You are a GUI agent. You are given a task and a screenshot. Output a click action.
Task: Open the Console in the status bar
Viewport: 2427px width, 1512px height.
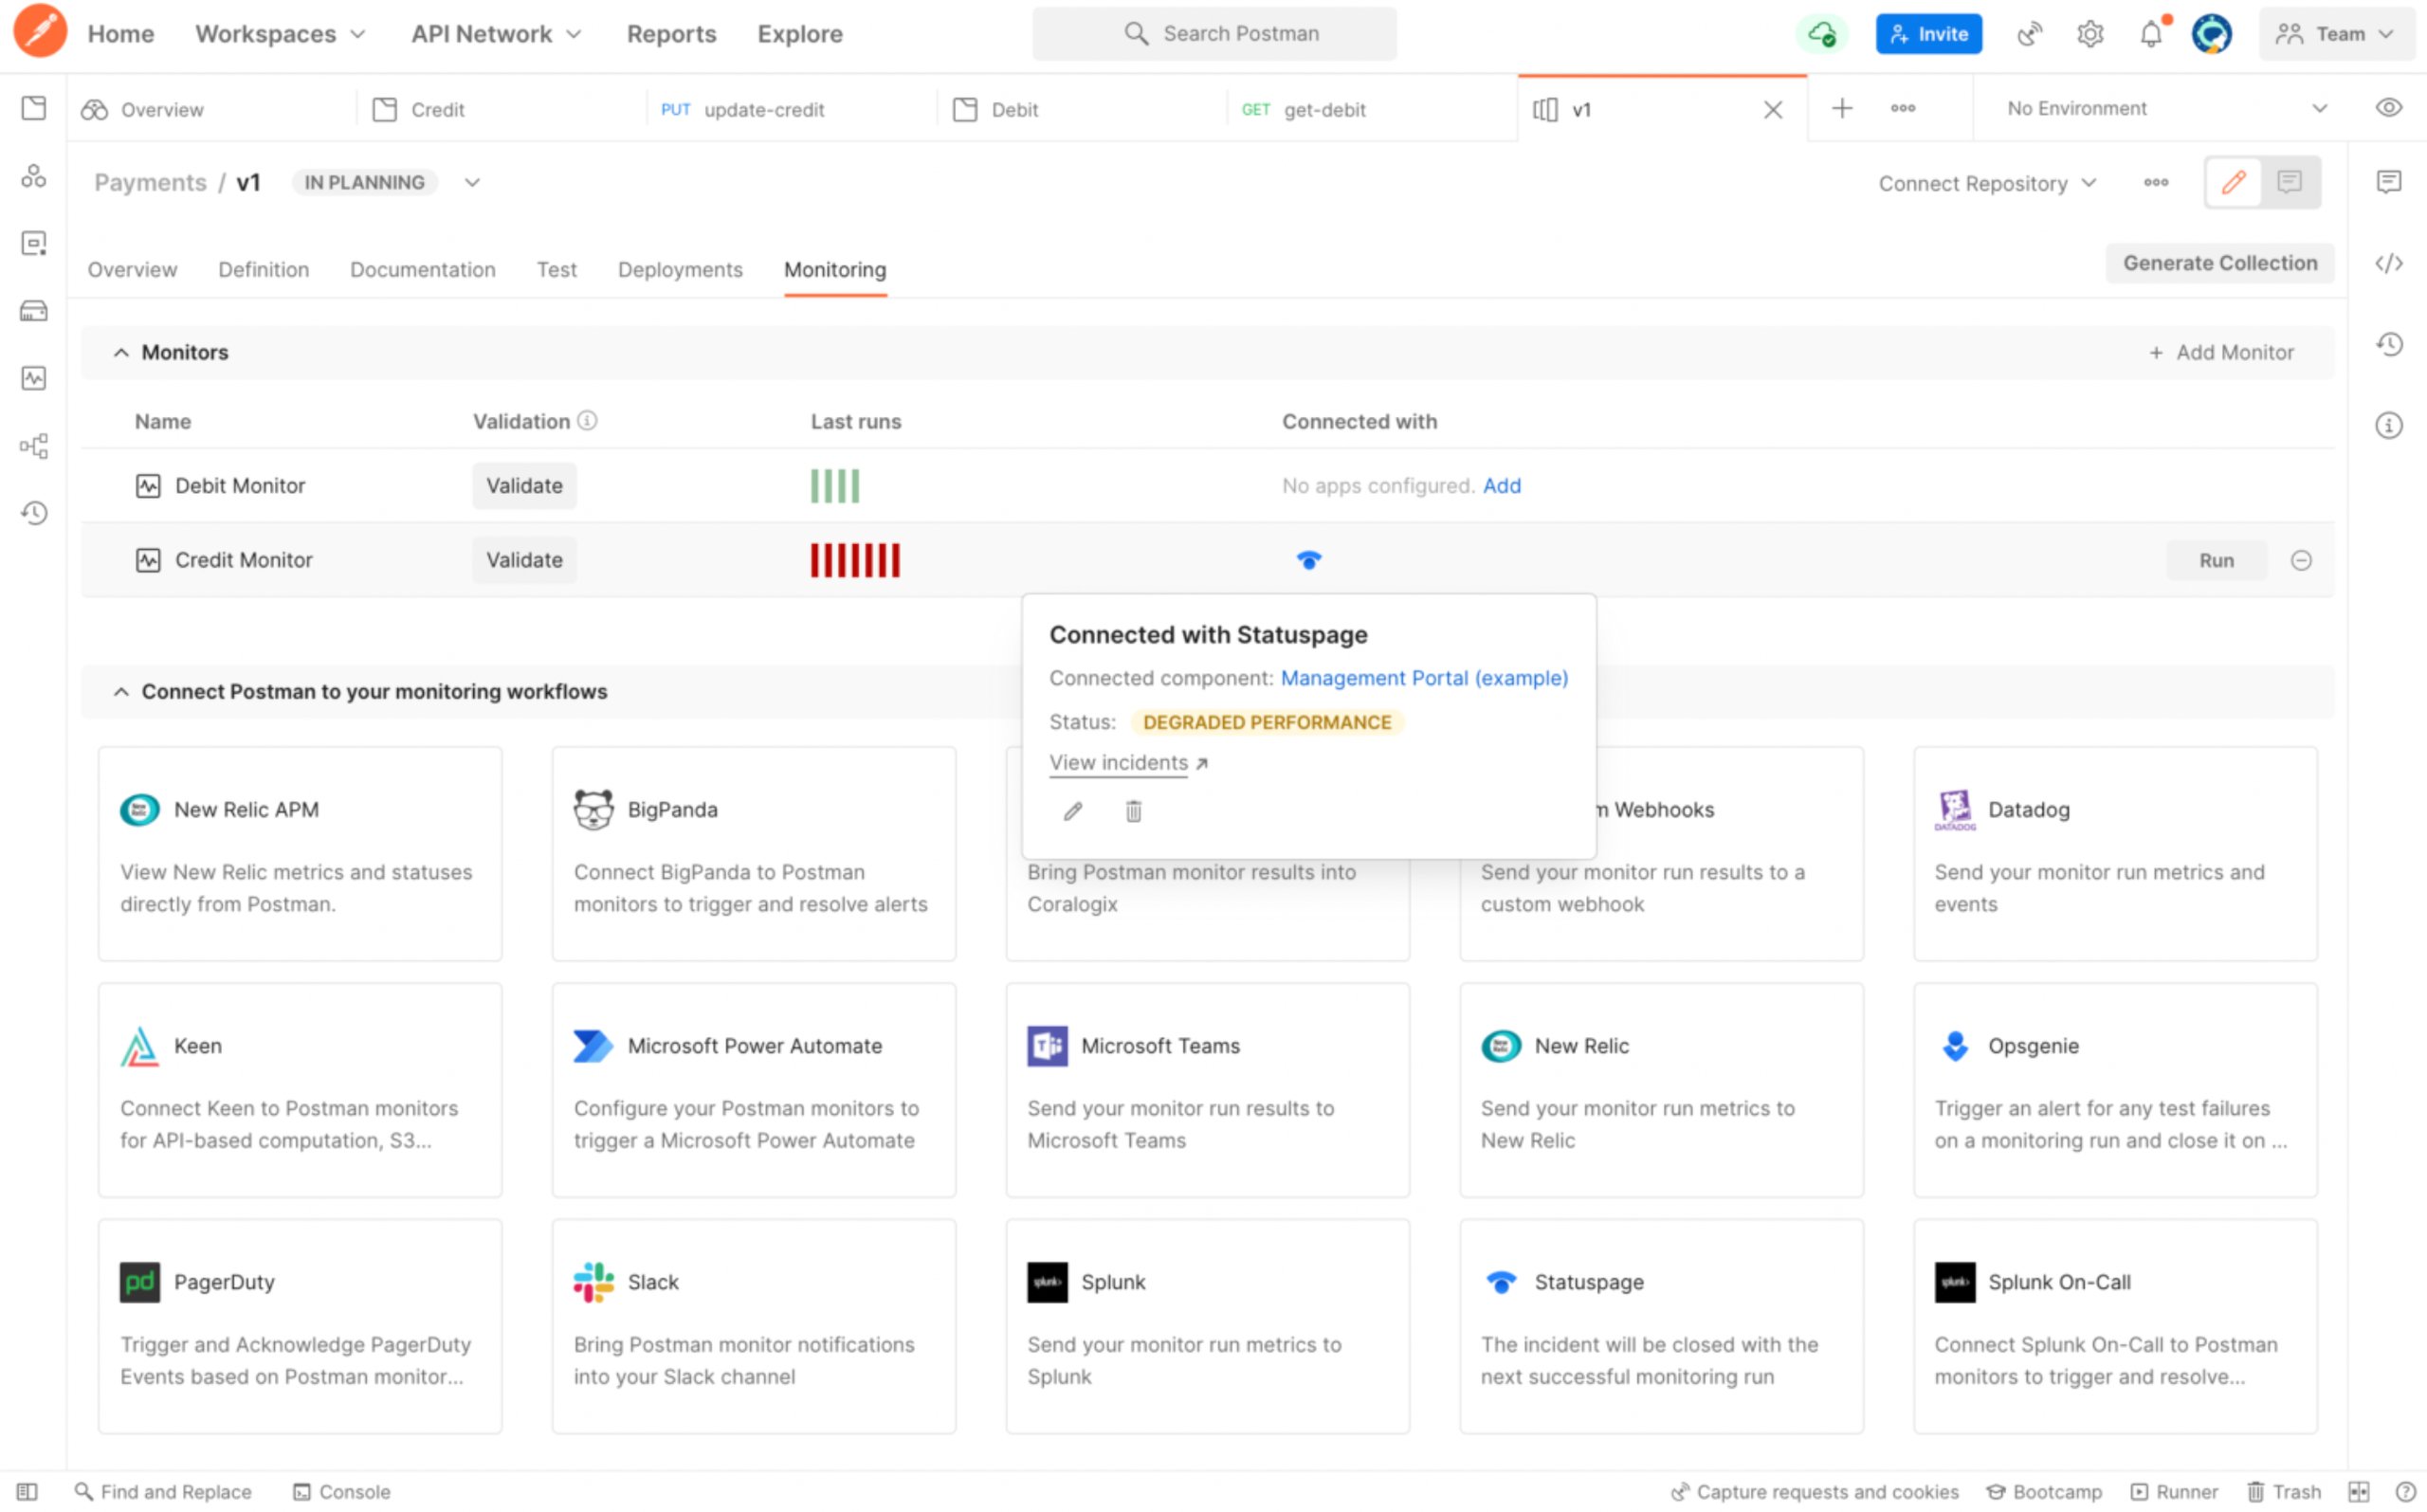coord(341,1492)
